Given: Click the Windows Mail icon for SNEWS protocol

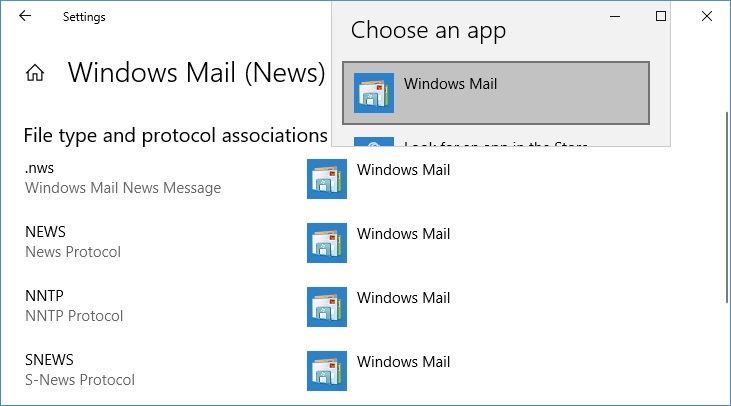Looking at the screenshot, I should (x=327, y=371).
